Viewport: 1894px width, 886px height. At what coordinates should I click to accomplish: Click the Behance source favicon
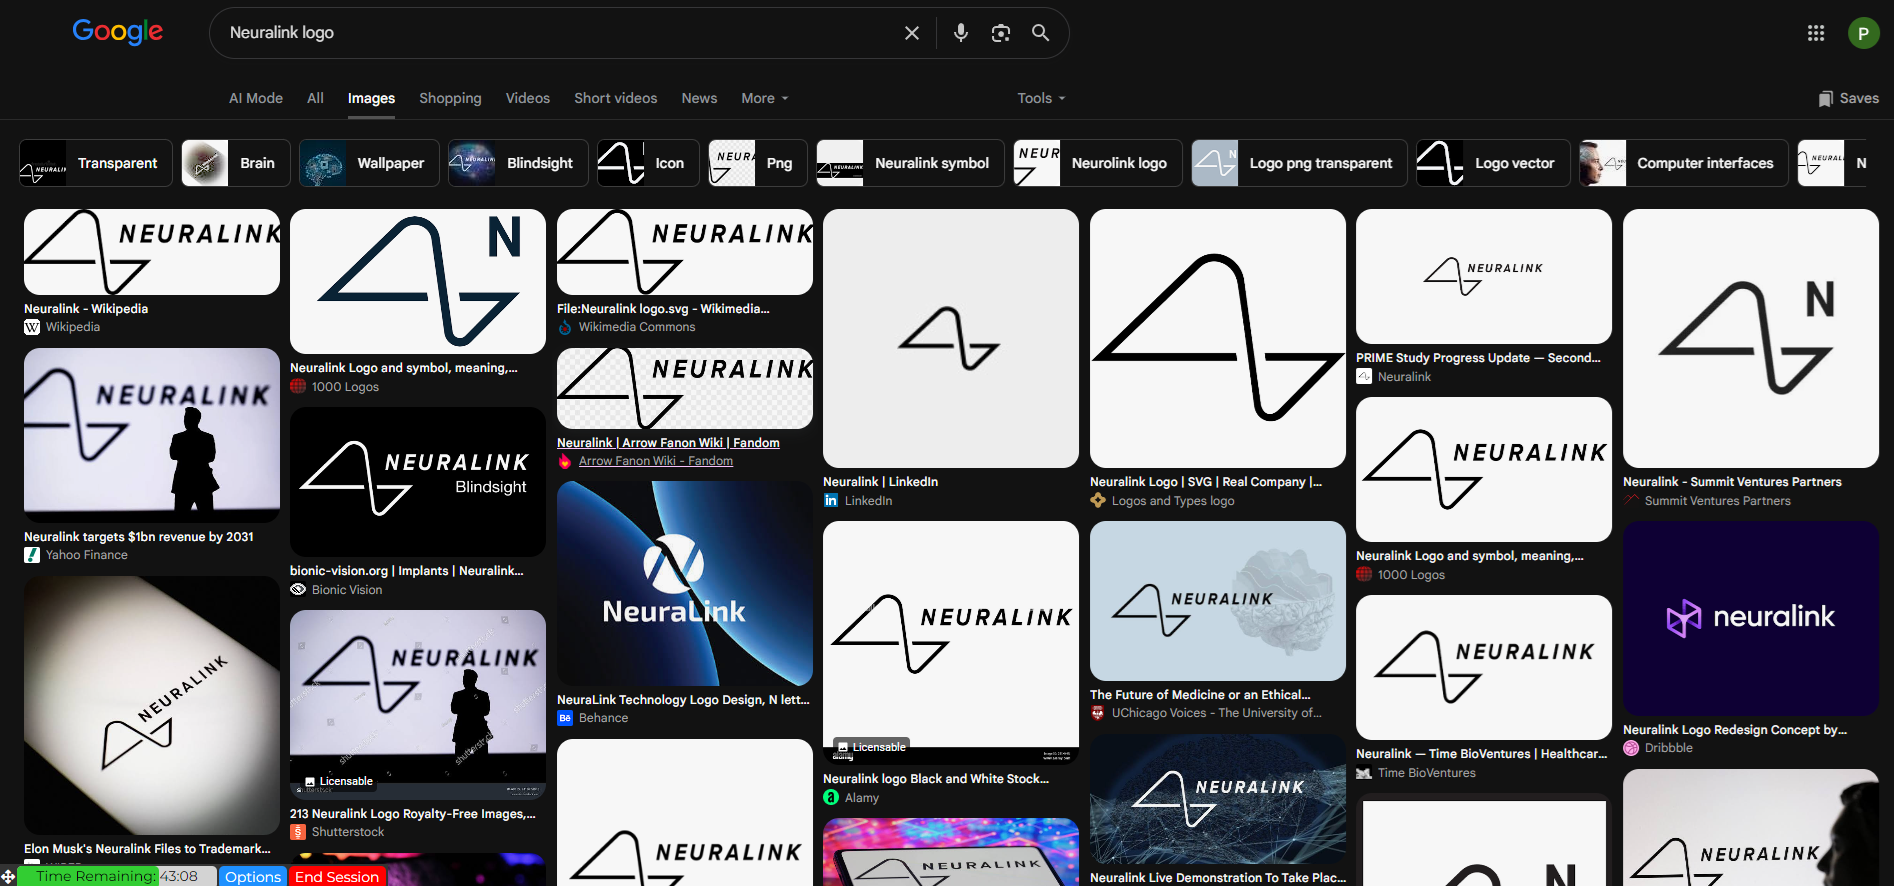[565, 718]
